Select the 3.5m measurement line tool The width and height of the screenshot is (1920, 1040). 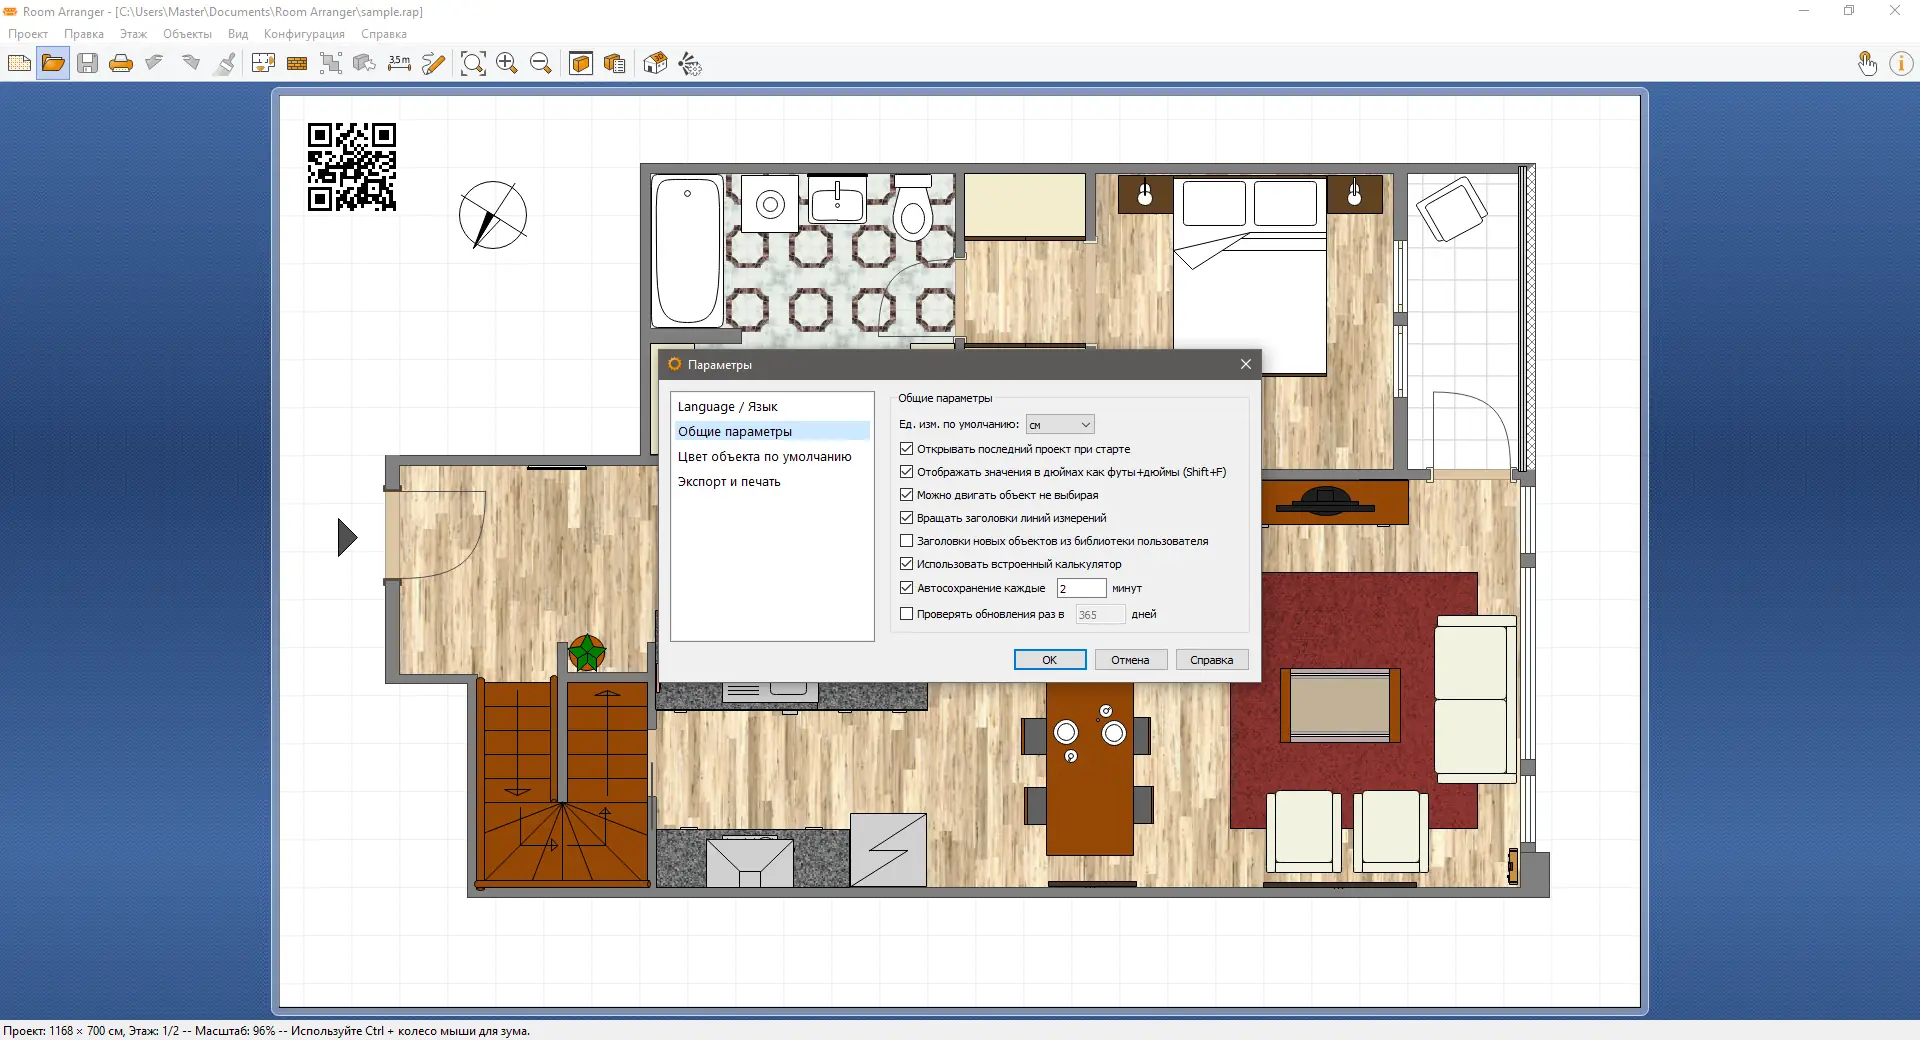point(399,64)
